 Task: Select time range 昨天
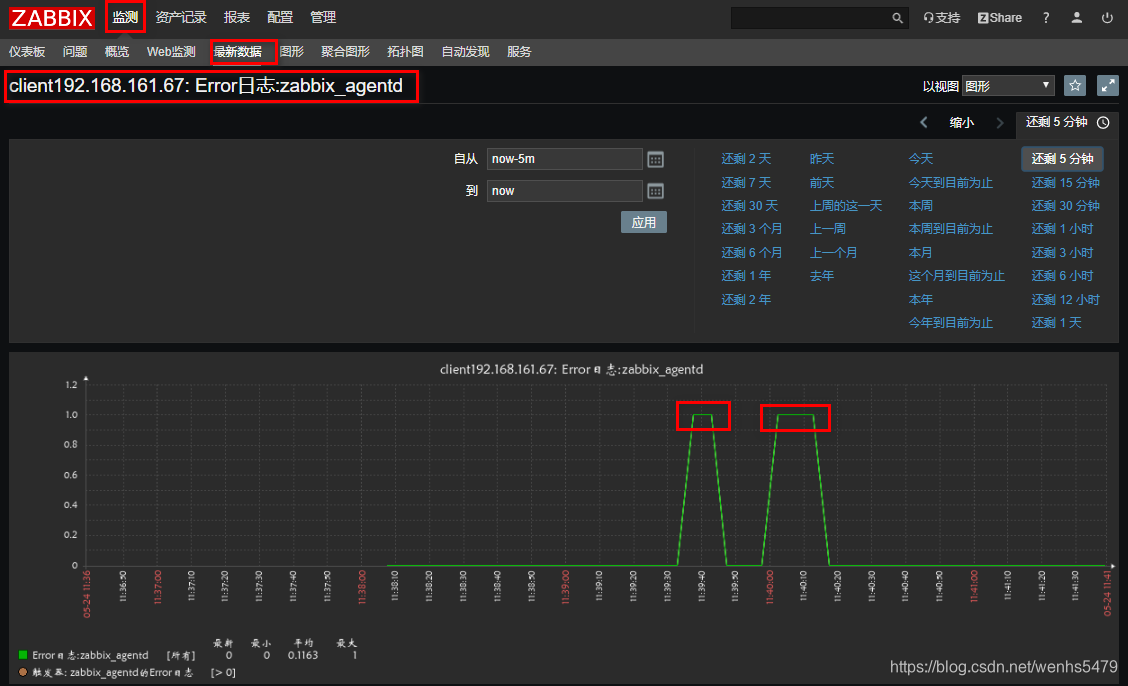822,159
